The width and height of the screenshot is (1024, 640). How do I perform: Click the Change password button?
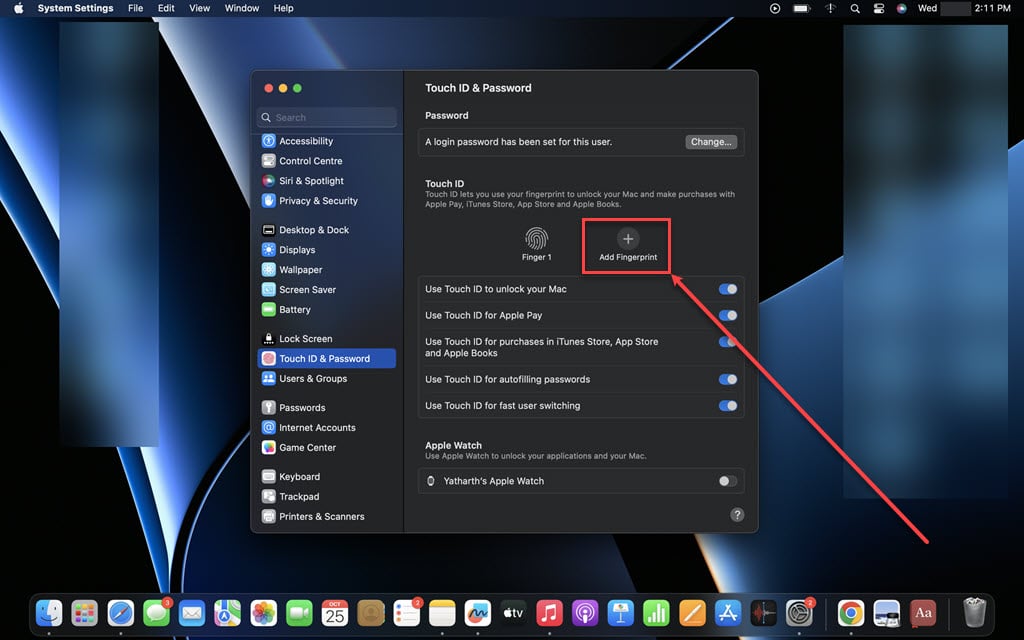711,141
